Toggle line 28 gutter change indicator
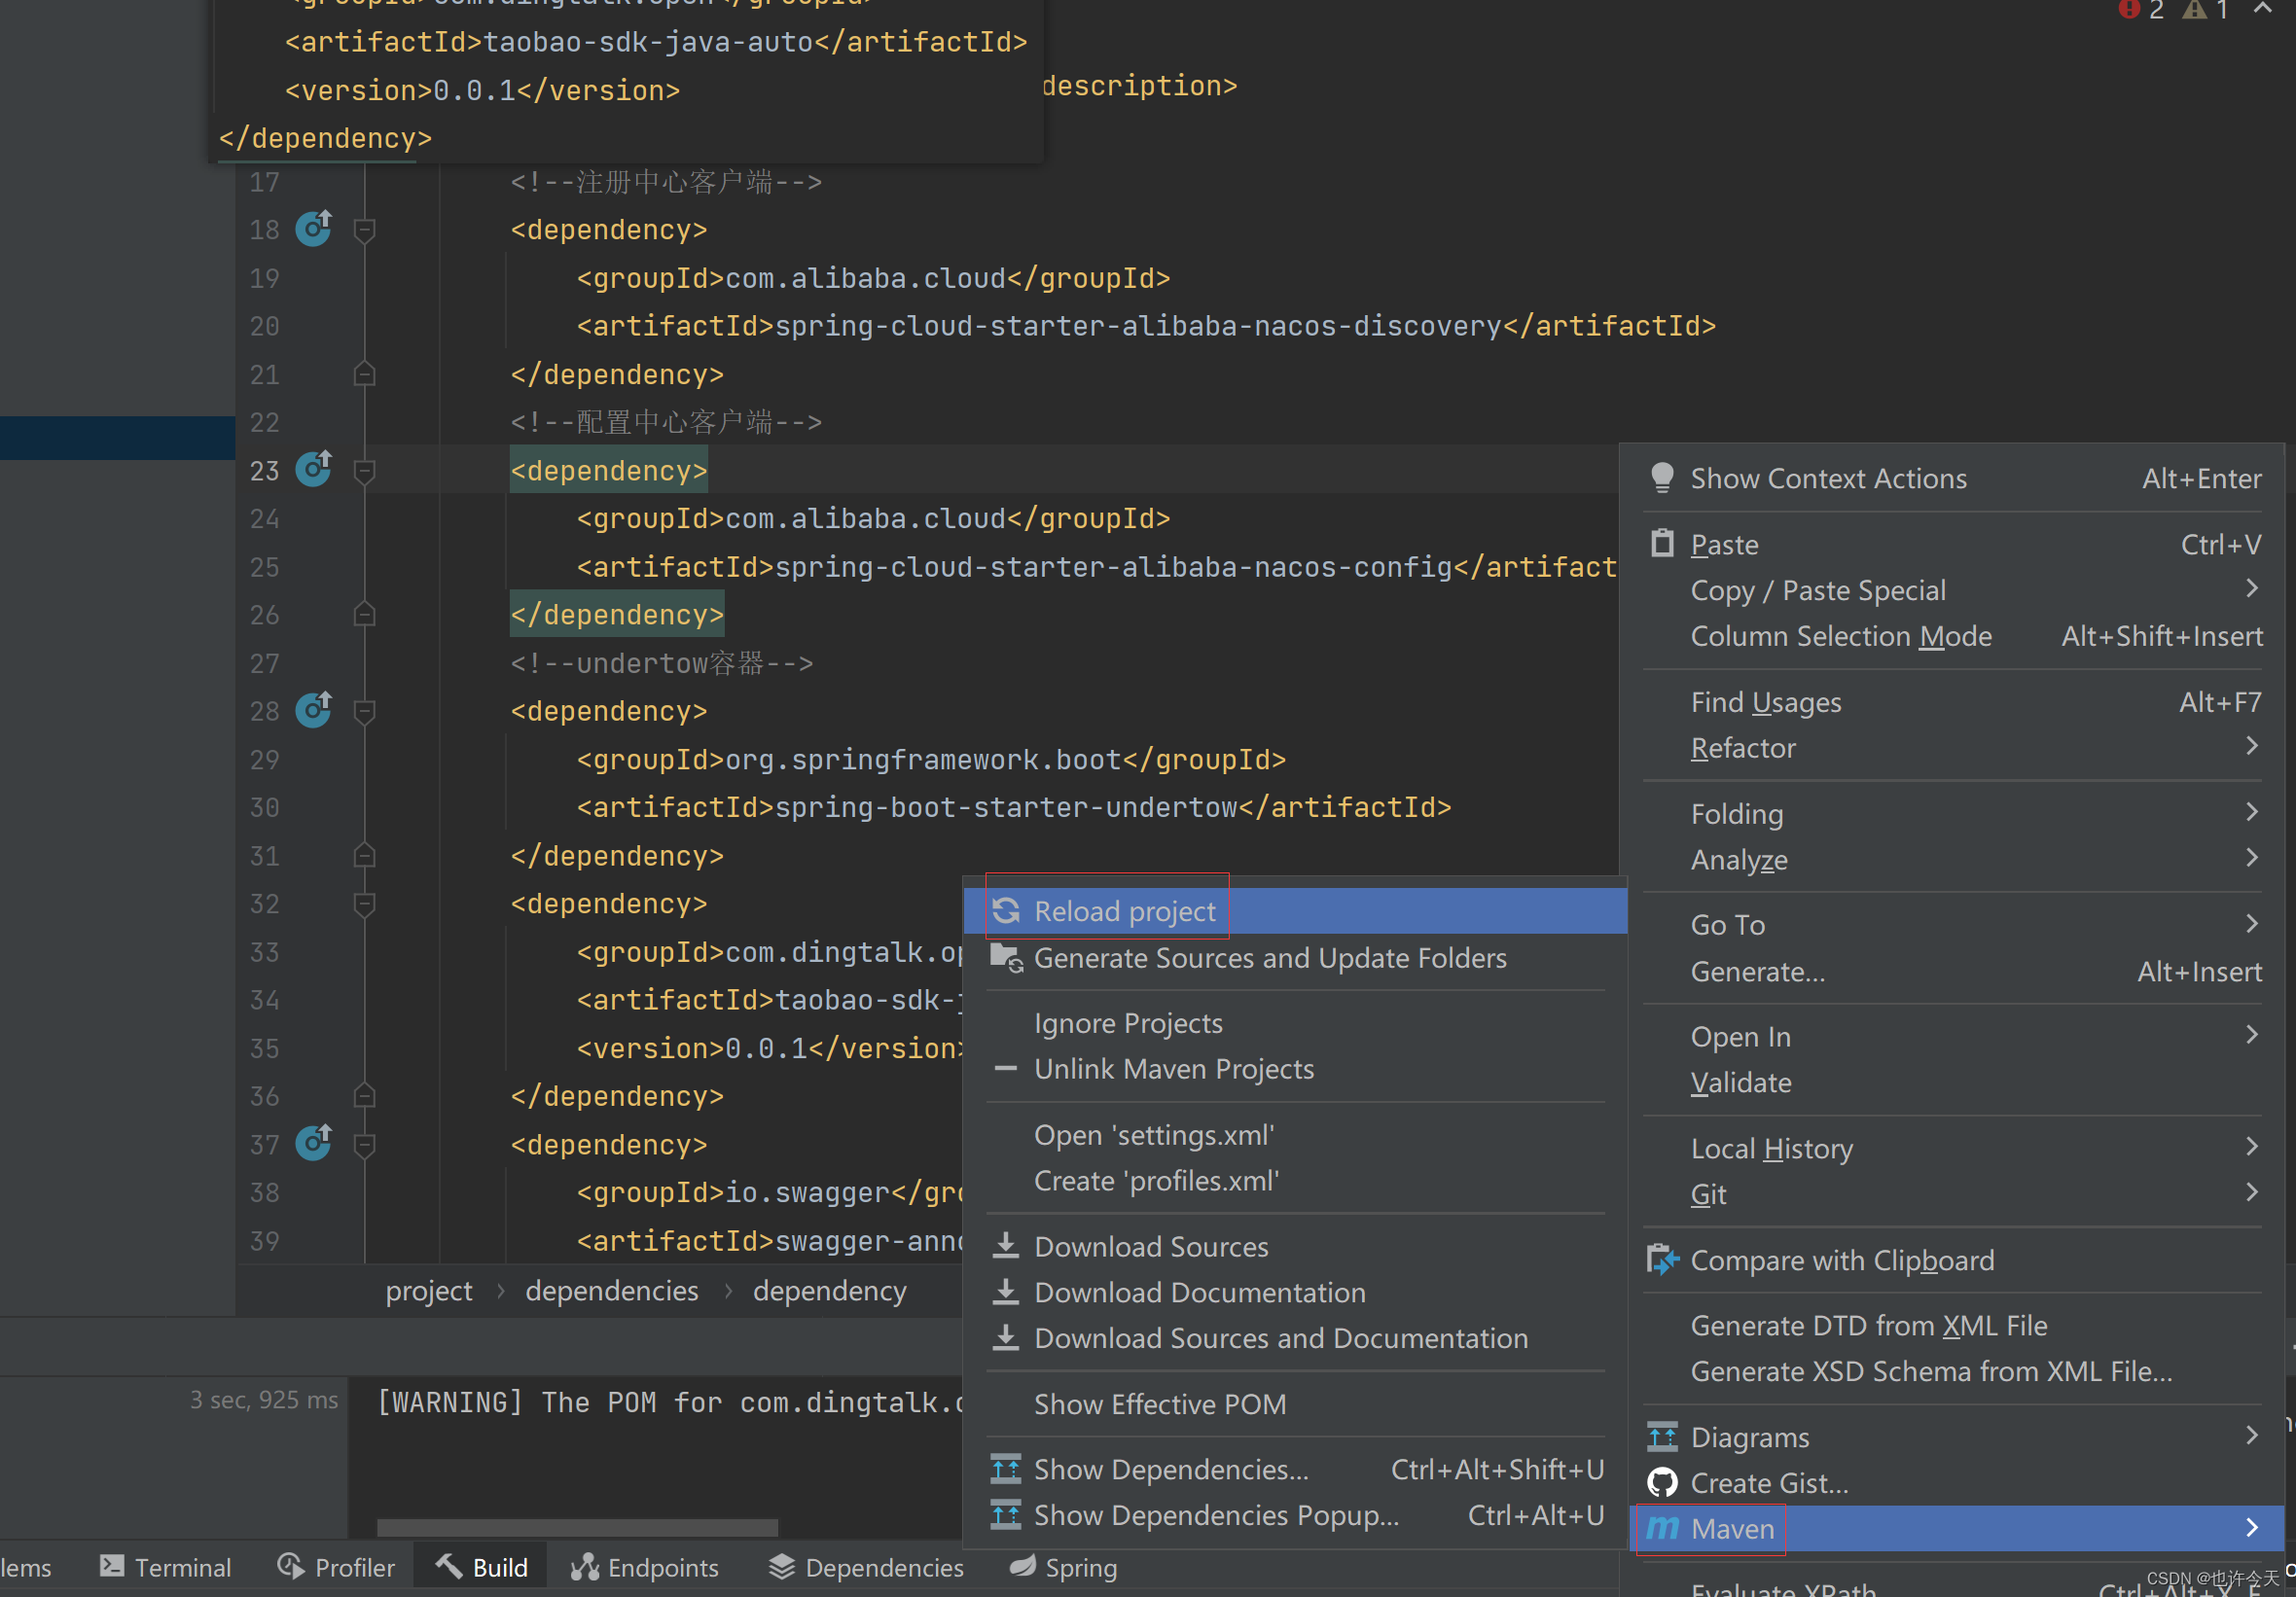Image resolution: width=2296 pixels, height=1597 pixels. coord(314,710)
